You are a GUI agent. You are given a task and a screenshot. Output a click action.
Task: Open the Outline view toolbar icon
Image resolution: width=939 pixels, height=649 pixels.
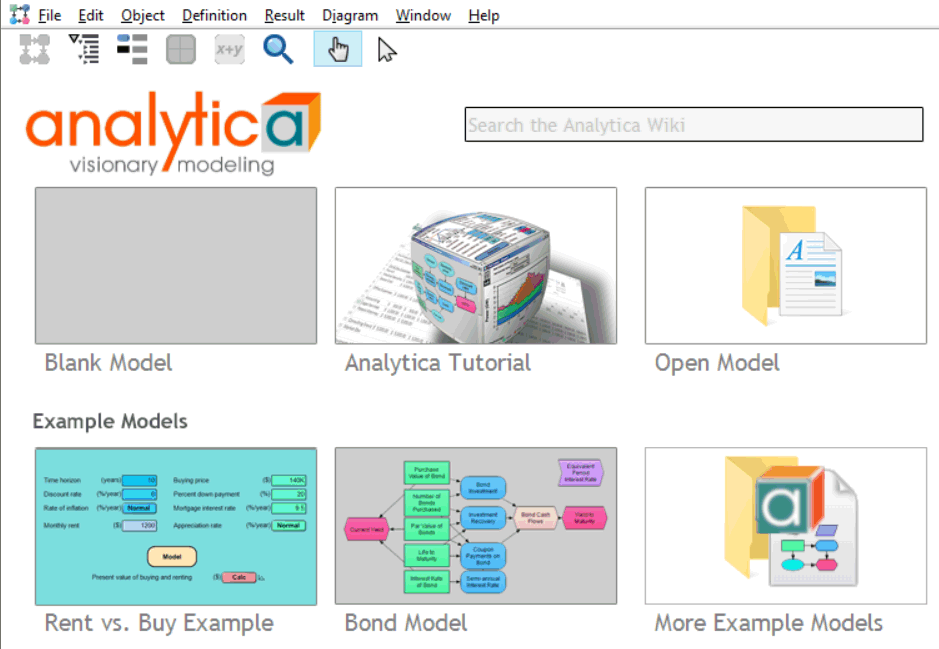(x=84, y=49)
